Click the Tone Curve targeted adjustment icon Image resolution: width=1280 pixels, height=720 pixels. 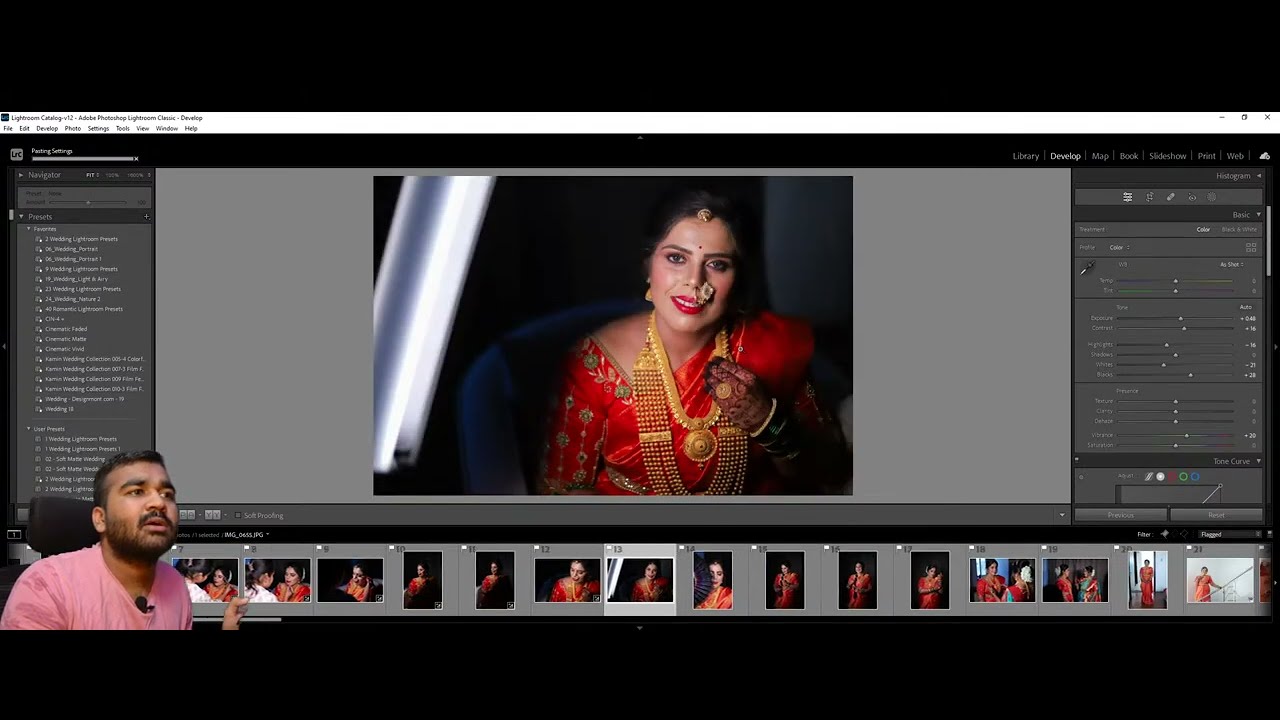(x=1081, y=476)
